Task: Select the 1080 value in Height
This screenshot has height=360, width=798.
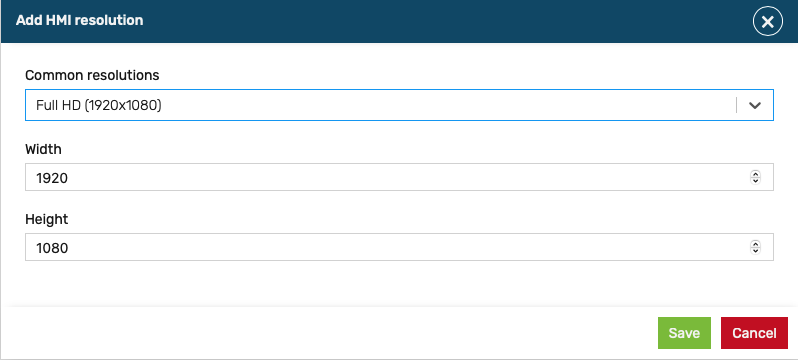Action: (x=52, y=248)
